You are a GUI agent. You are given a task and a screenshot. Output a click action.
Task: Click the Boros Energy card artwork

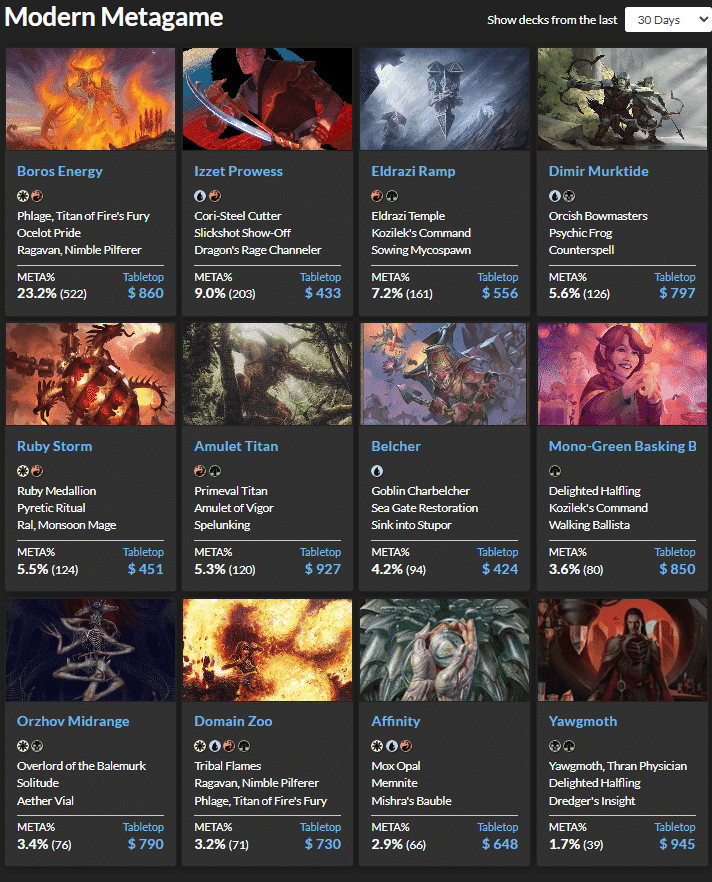point(91,99)
